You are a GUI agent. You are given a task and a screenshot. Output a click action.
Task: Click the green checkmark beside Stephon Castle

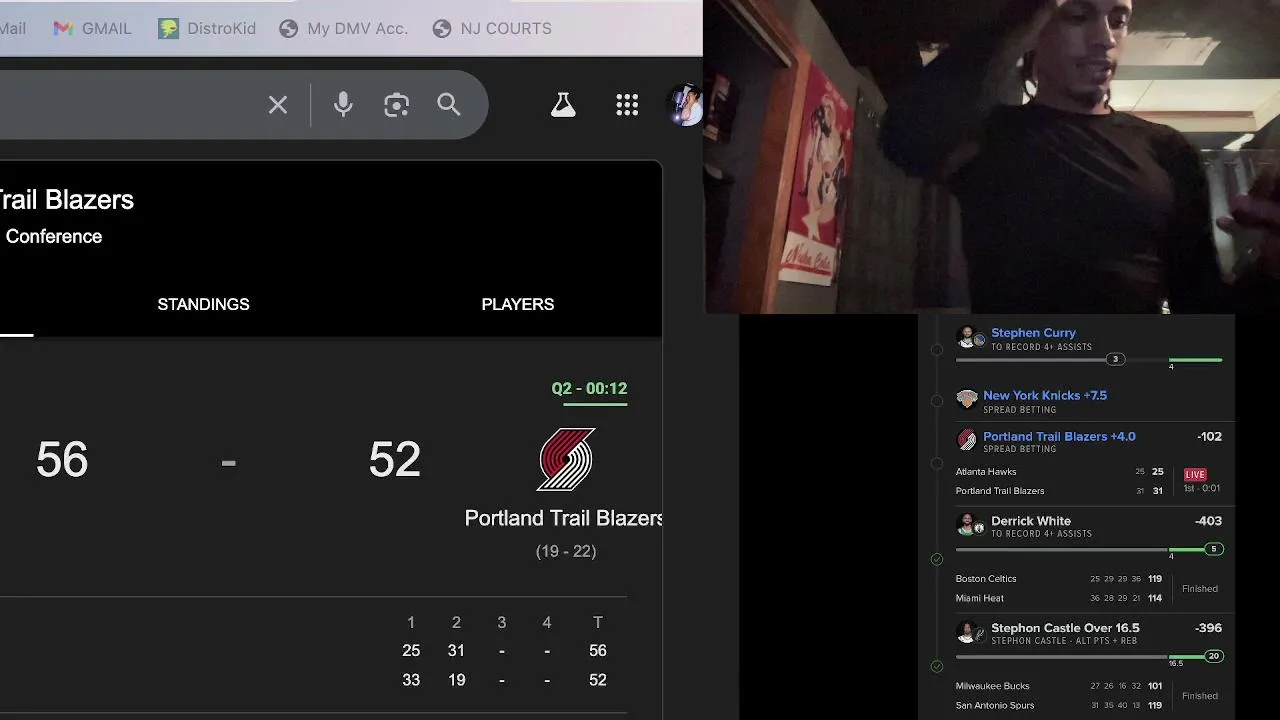937,666
